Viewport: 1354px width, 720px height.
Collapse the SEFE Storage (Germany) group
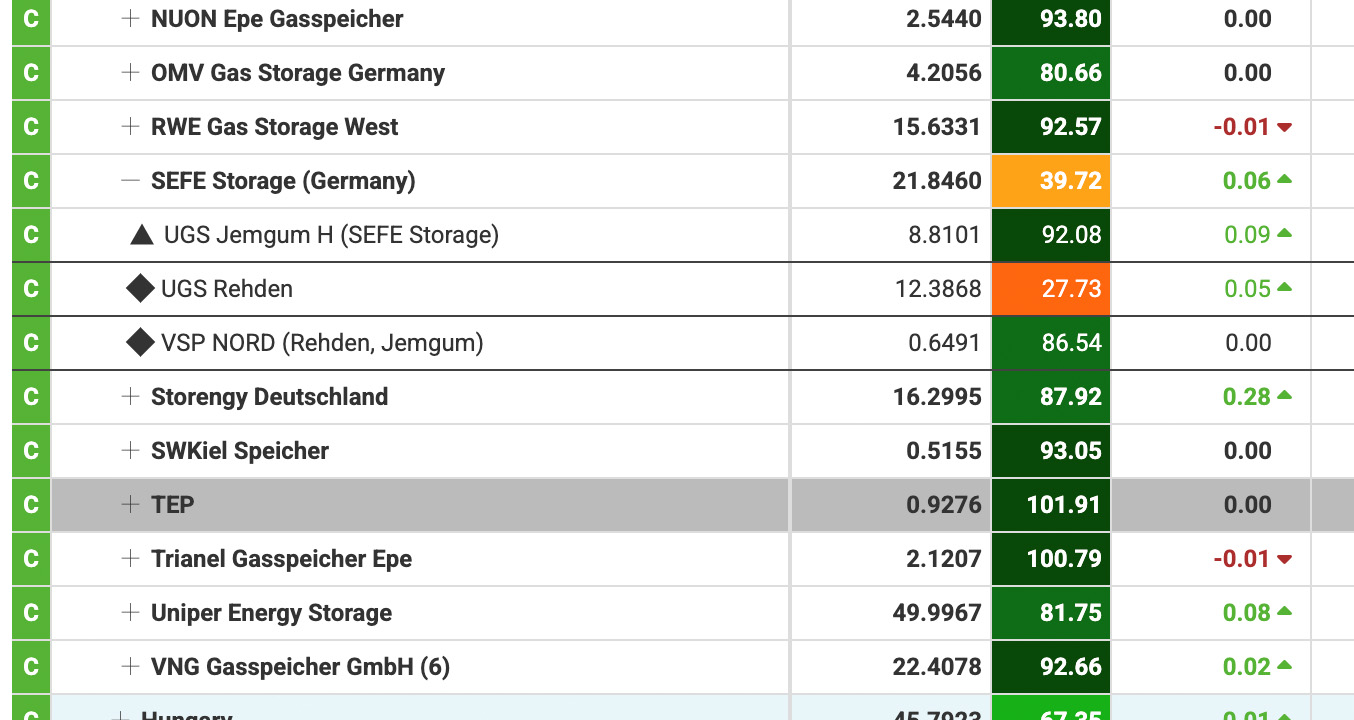click(130, 181)
